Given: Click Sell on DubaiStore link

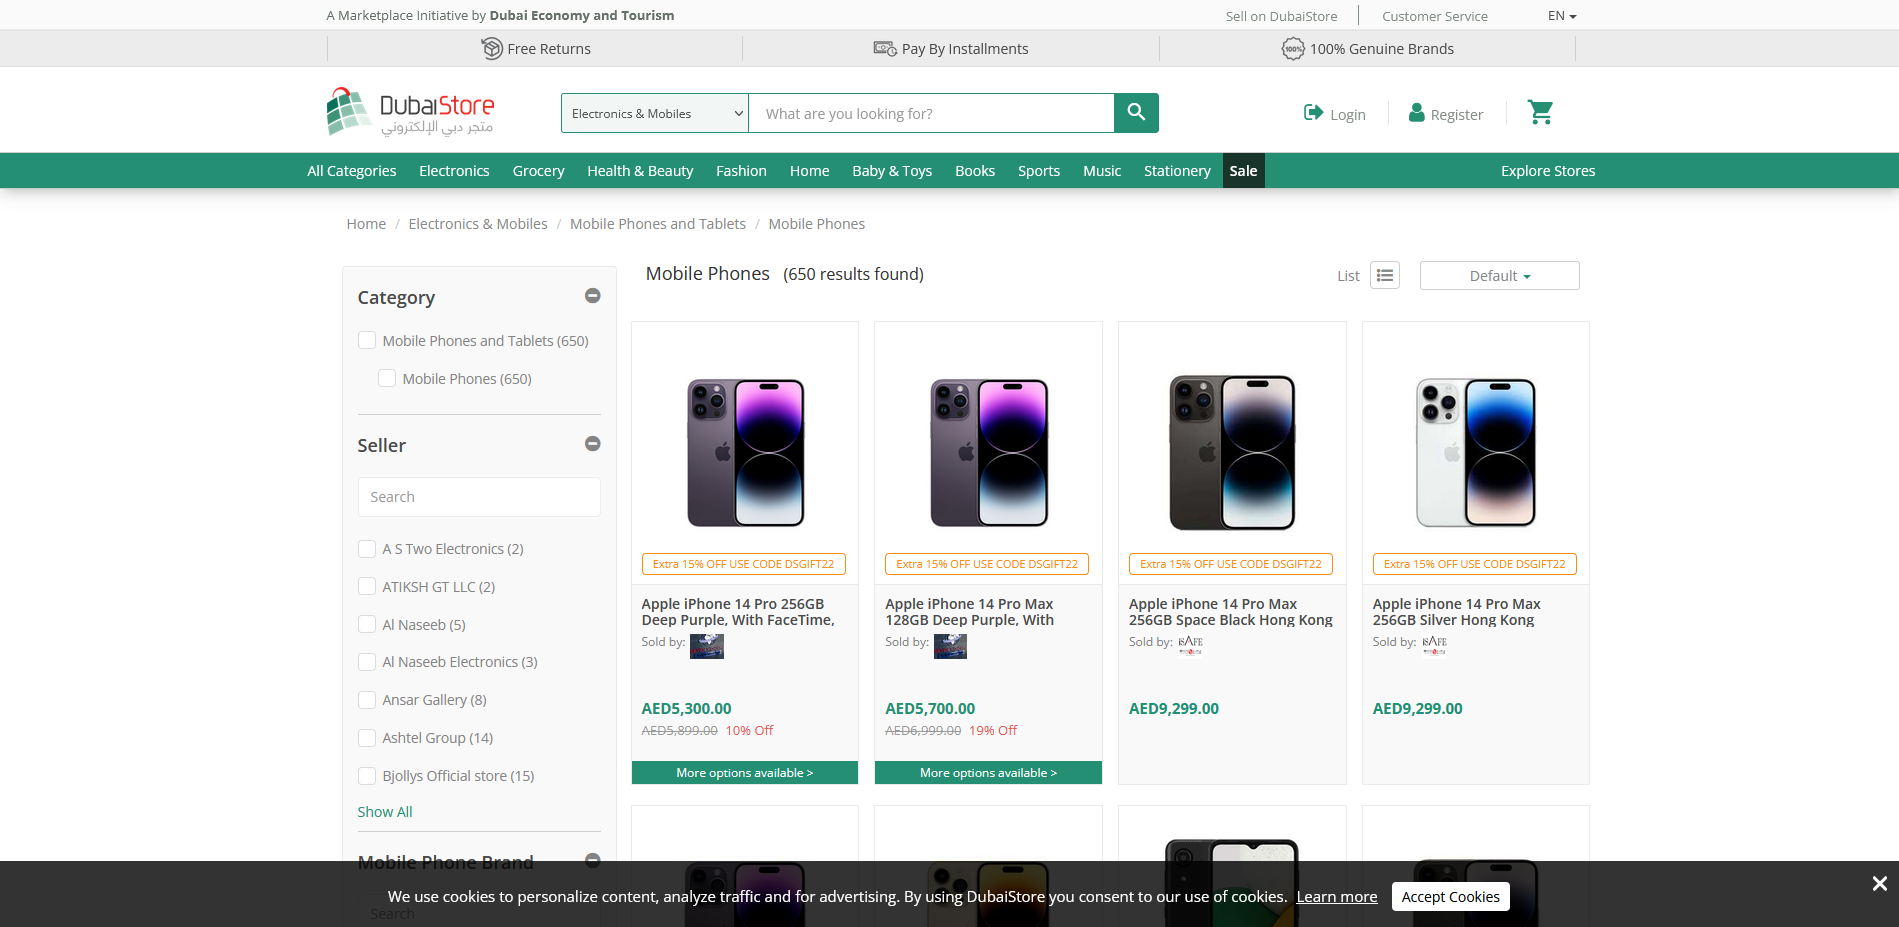Looking at the screenshot, I should pyautogui.click(x=1281, y=16).
